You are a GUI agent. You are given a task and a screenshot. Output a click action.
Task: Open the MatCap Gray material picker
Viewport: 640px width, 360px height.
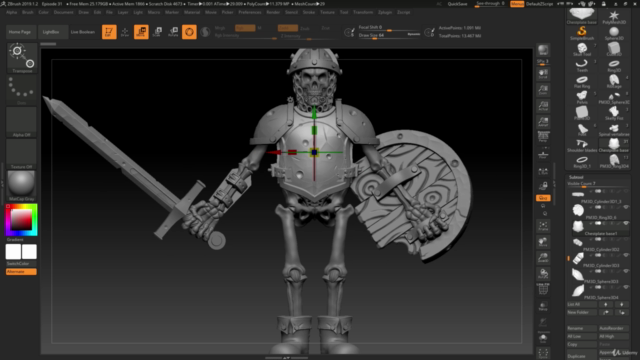(22, 186)
